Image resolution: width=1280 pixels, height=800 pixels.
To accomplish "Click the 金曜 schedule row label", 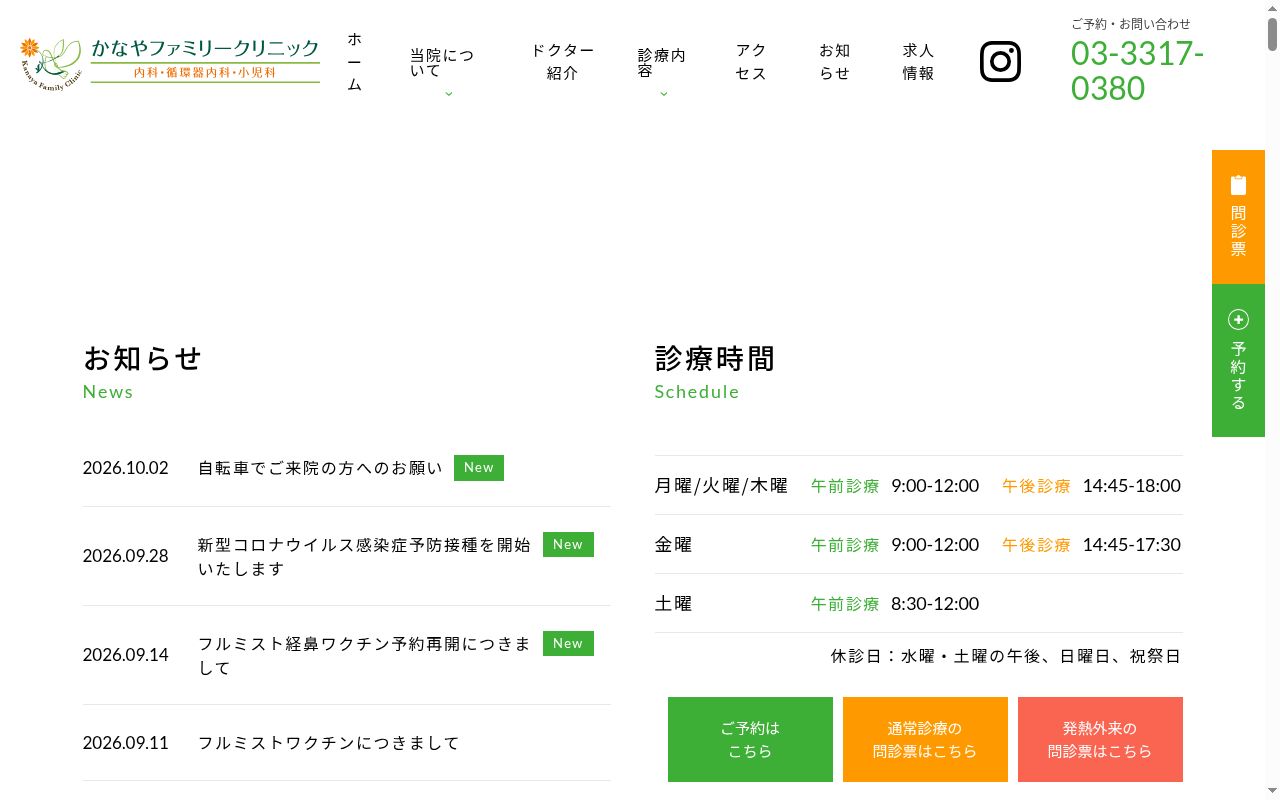I will pyautogui.click(x=673, y=545).
